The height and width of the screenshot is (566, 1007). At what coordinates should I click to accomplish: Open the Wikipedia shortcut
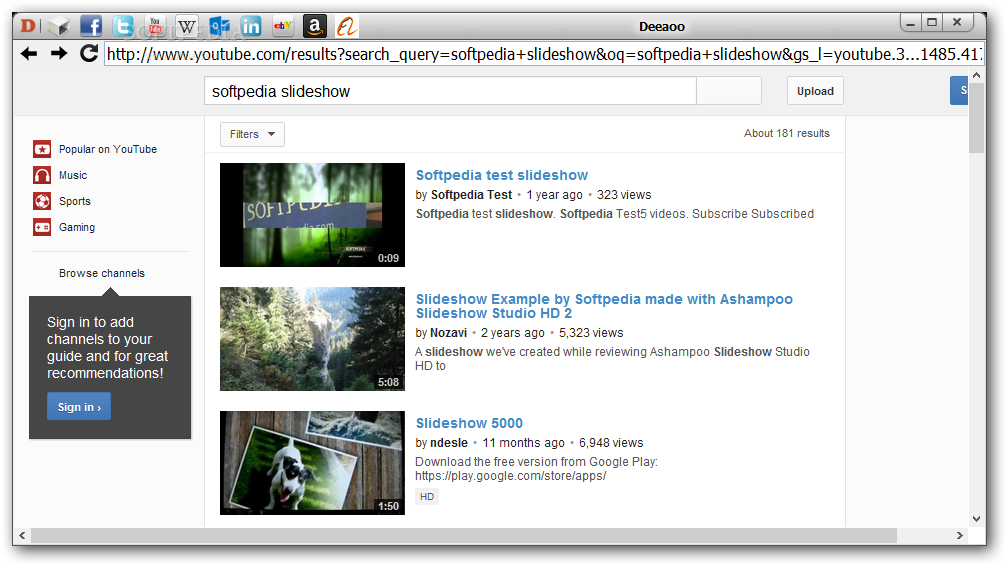click(187, 26)
